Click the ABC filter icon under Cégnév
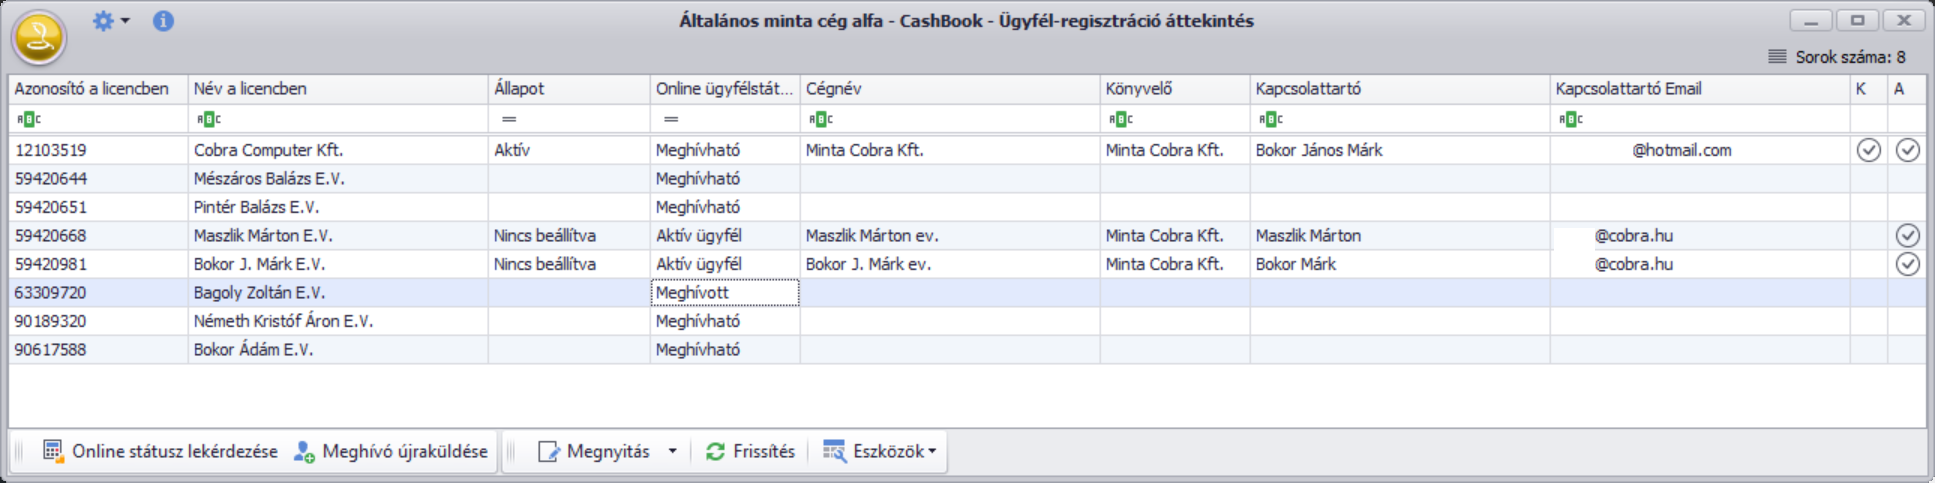 pyautogui.click(x=820, y=119)
